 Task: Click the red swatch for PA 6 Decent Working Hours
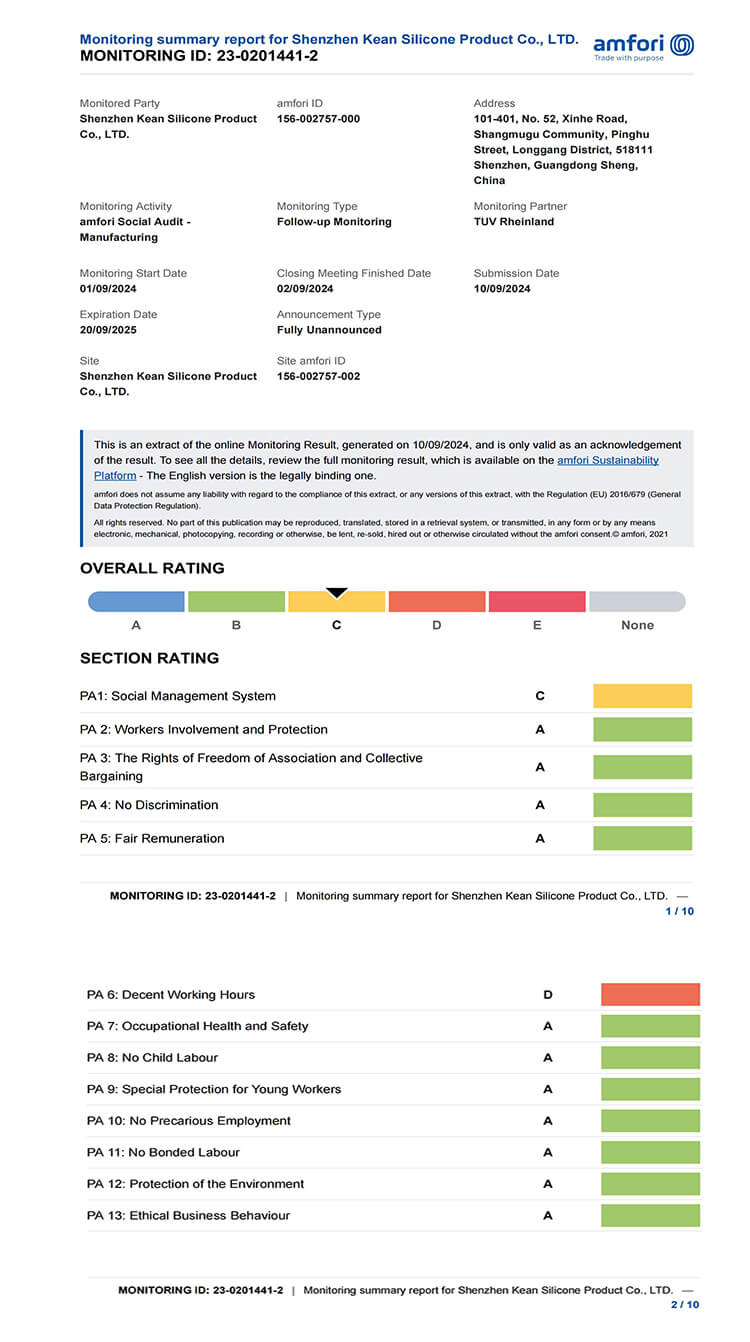tap(650, 994)
